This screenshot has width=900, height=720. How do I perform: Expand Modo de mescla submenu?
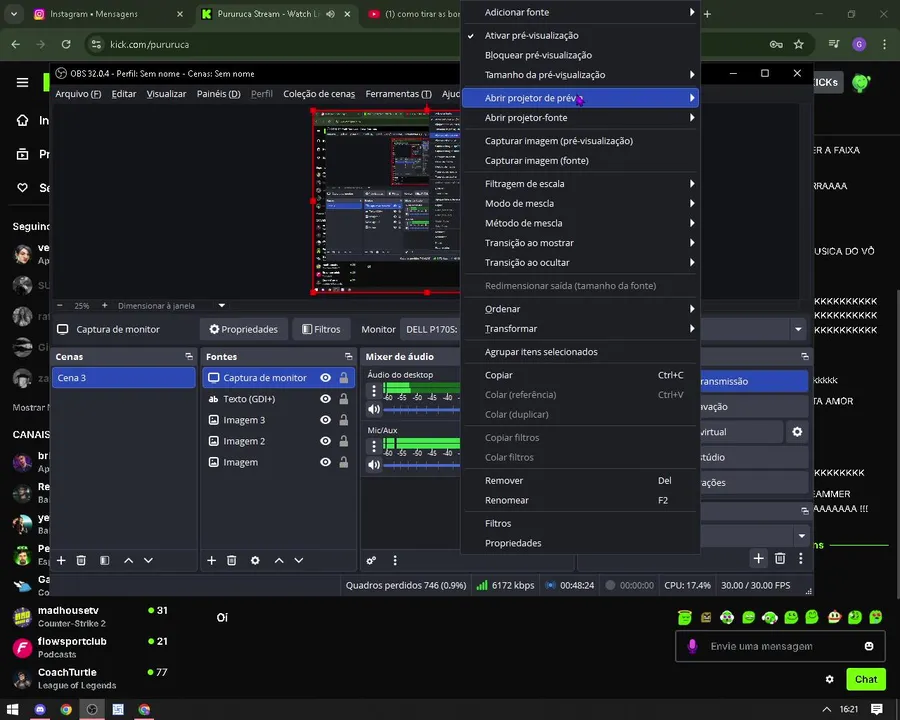[580, 203]
